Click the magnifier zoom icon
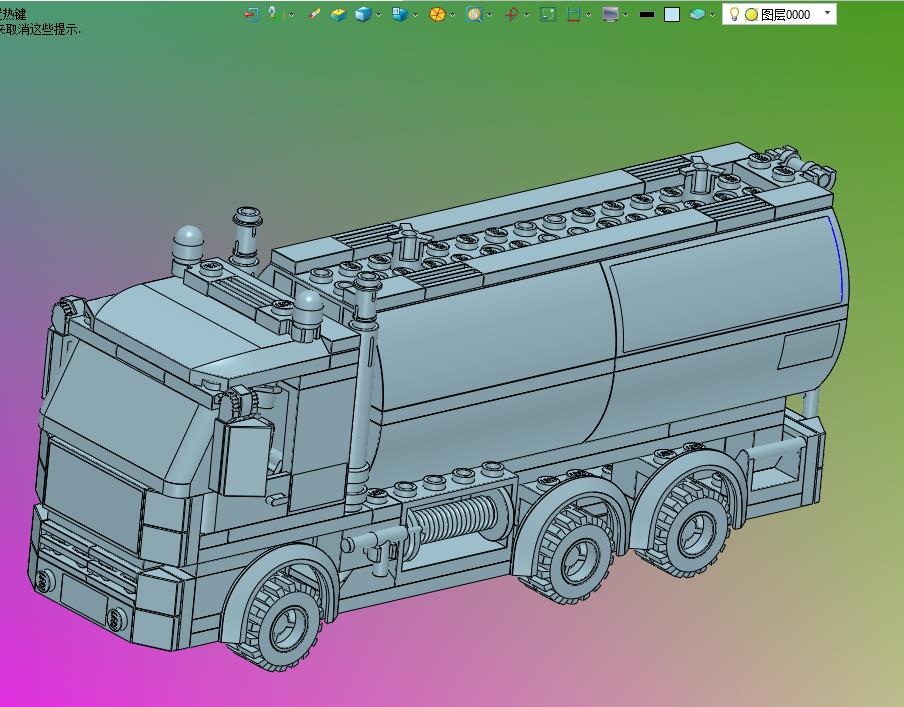The image size is (904, 707). coord(474,14)
